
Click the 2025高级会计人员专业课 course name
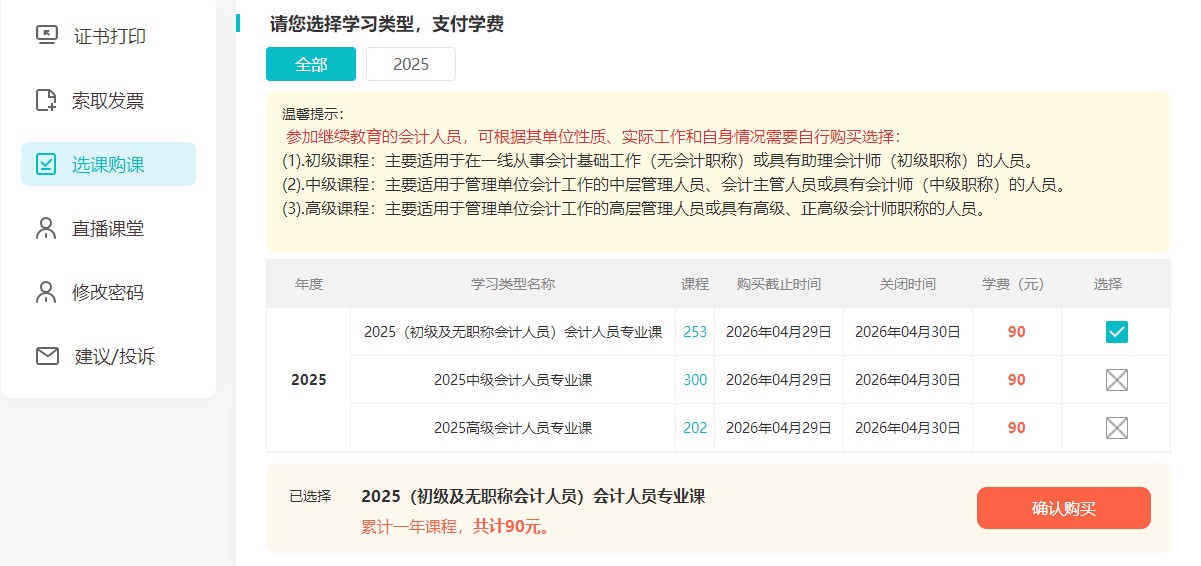[513, 428]
